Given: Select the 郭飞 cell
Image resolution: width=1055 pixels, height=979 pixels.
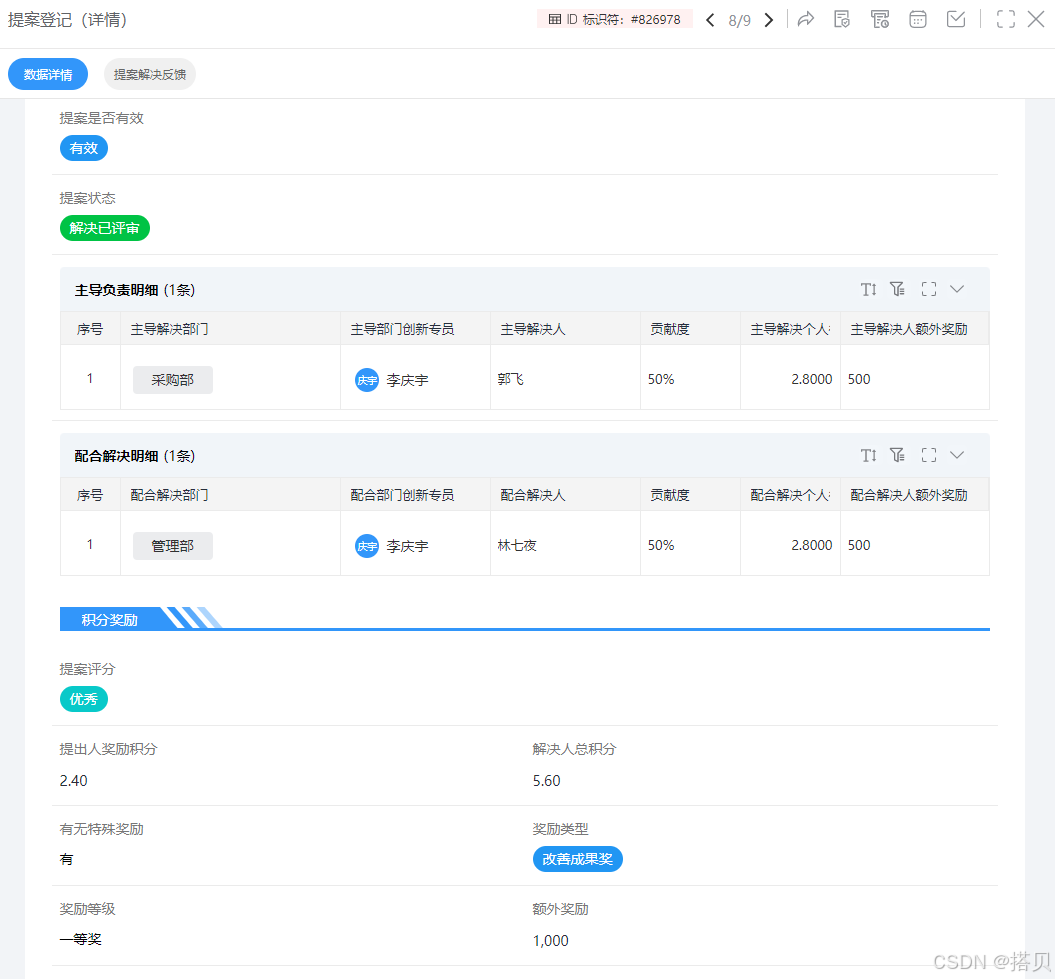Looking at the screenshot, I should (565, 379).
